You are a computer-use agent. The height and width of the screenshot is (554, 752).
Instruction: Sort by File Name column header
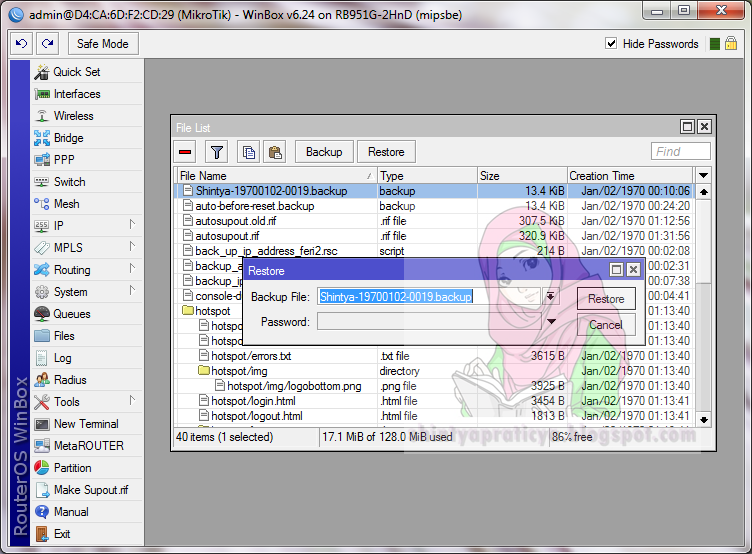coord(277,176)
